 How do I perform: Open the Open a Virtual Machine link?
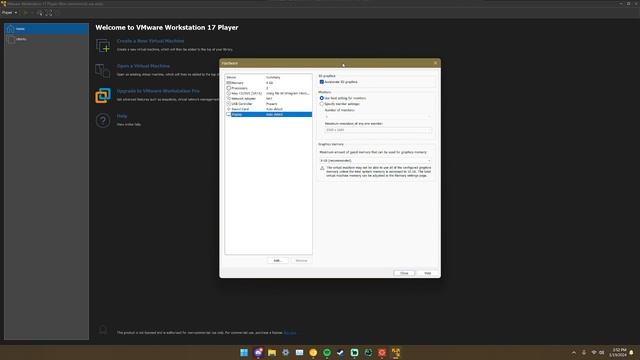tap(143, 66)
